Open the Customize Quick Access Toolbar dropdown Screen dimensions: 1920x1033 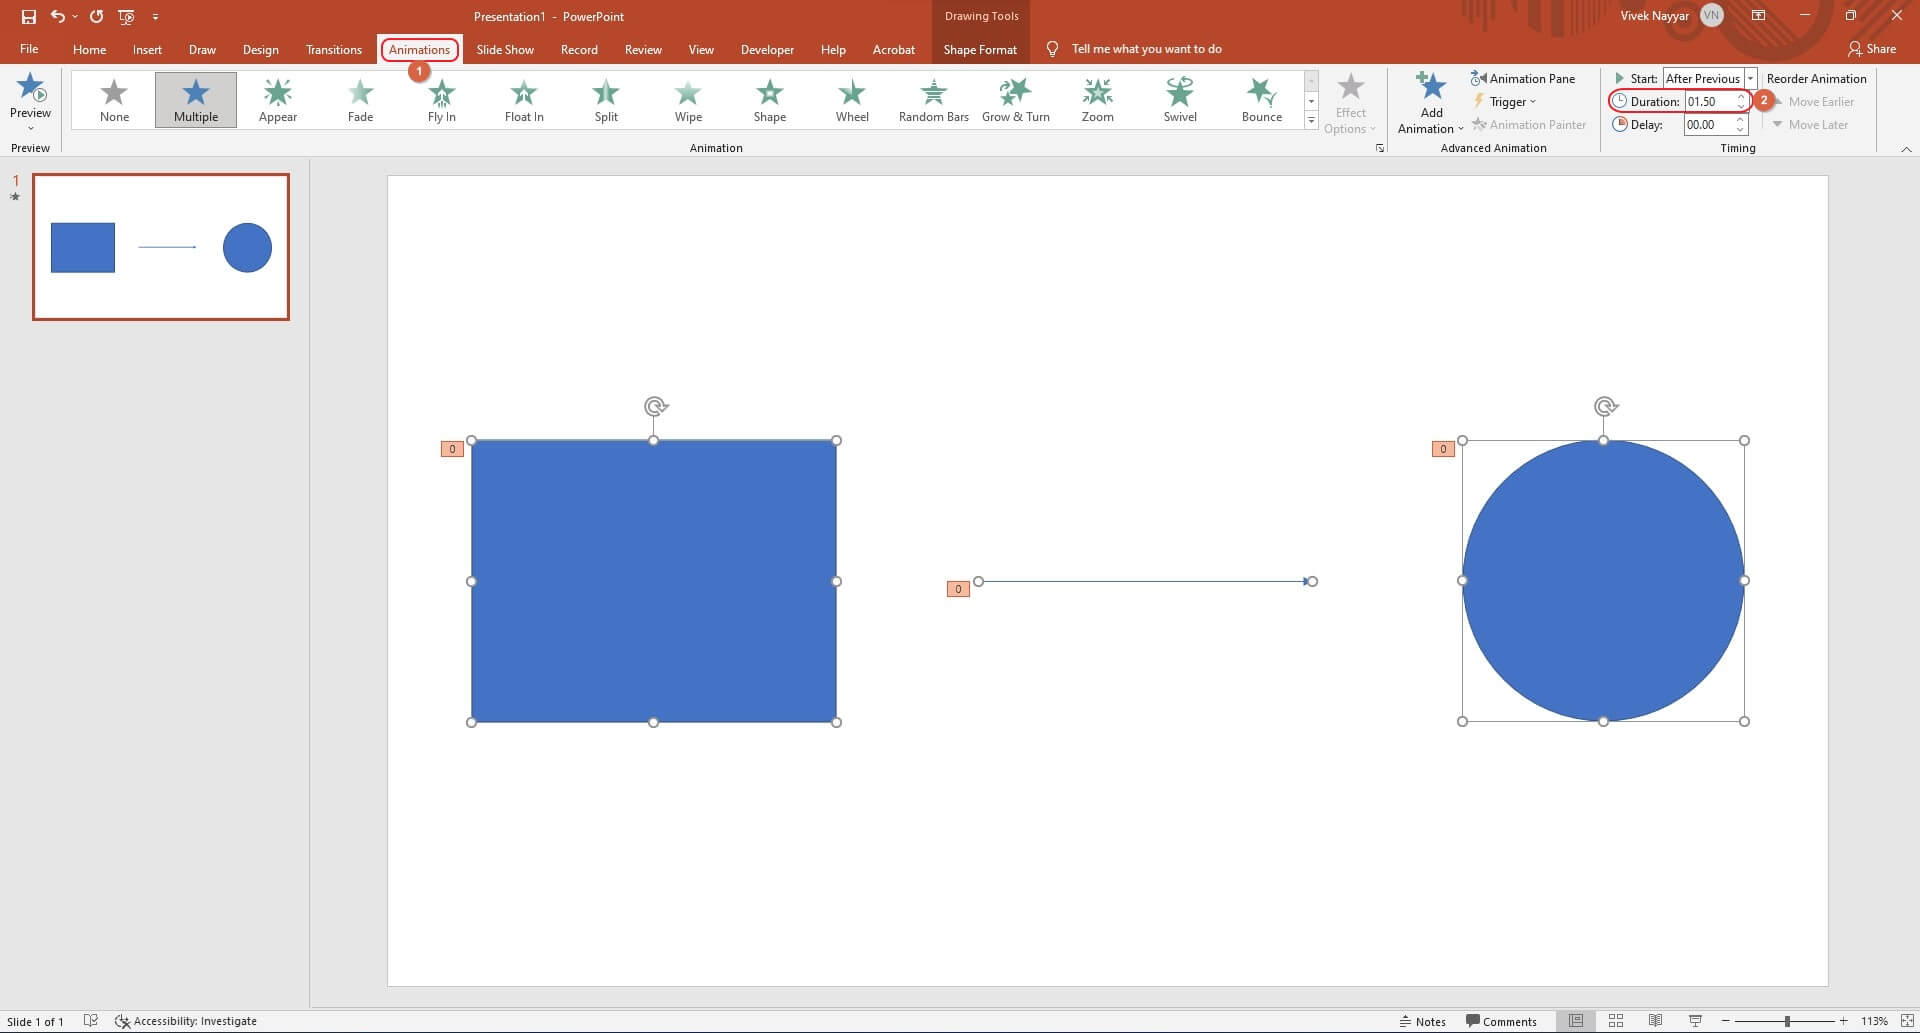click(x=155, y=17)
